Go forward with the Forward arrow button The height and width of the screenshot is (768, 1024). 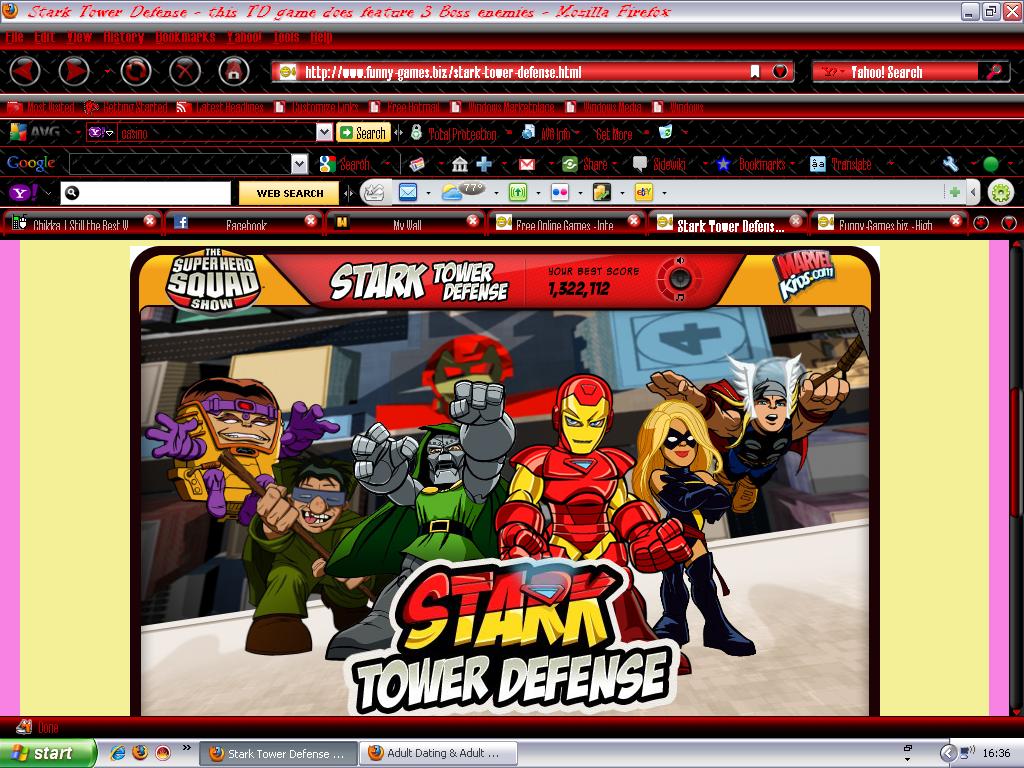click(74, 71)
